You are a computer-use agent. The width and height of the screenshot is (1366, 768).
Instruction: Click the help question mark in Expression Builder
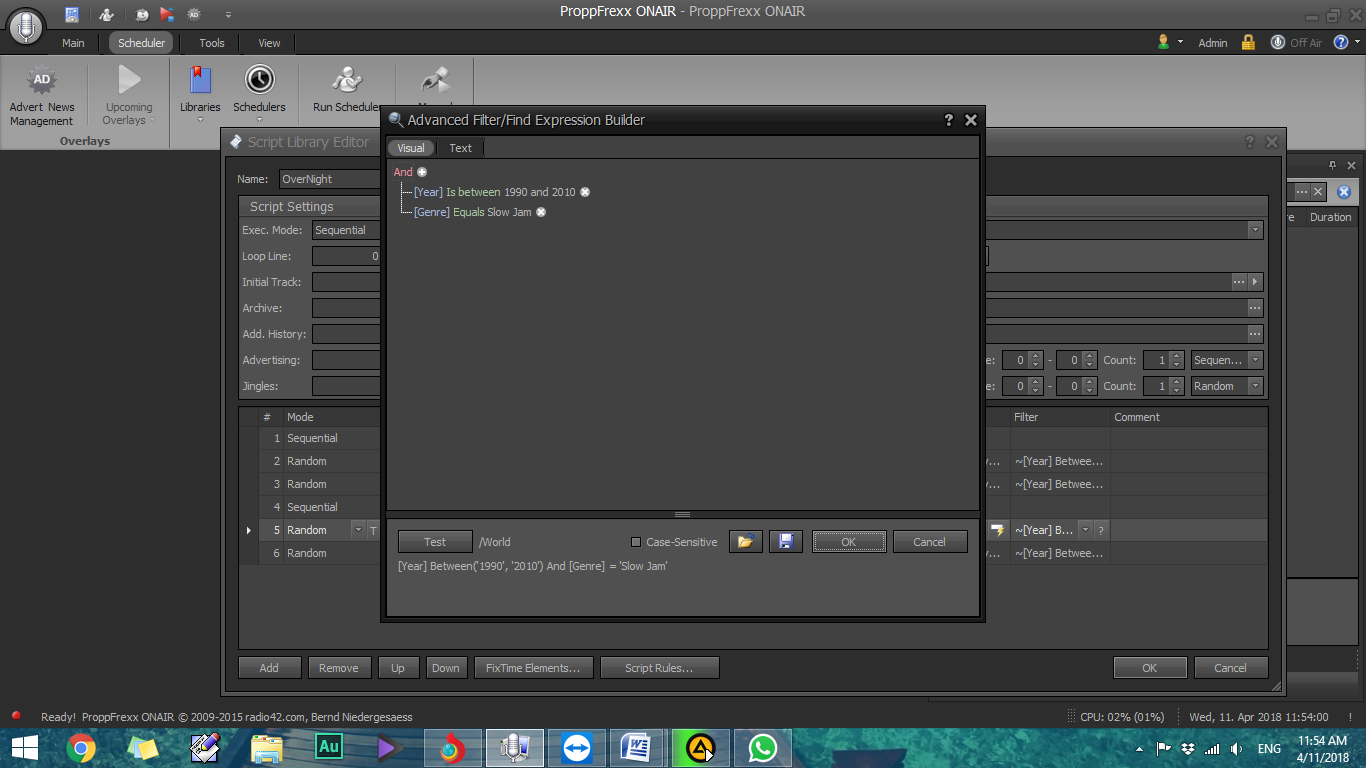[949, 120]
